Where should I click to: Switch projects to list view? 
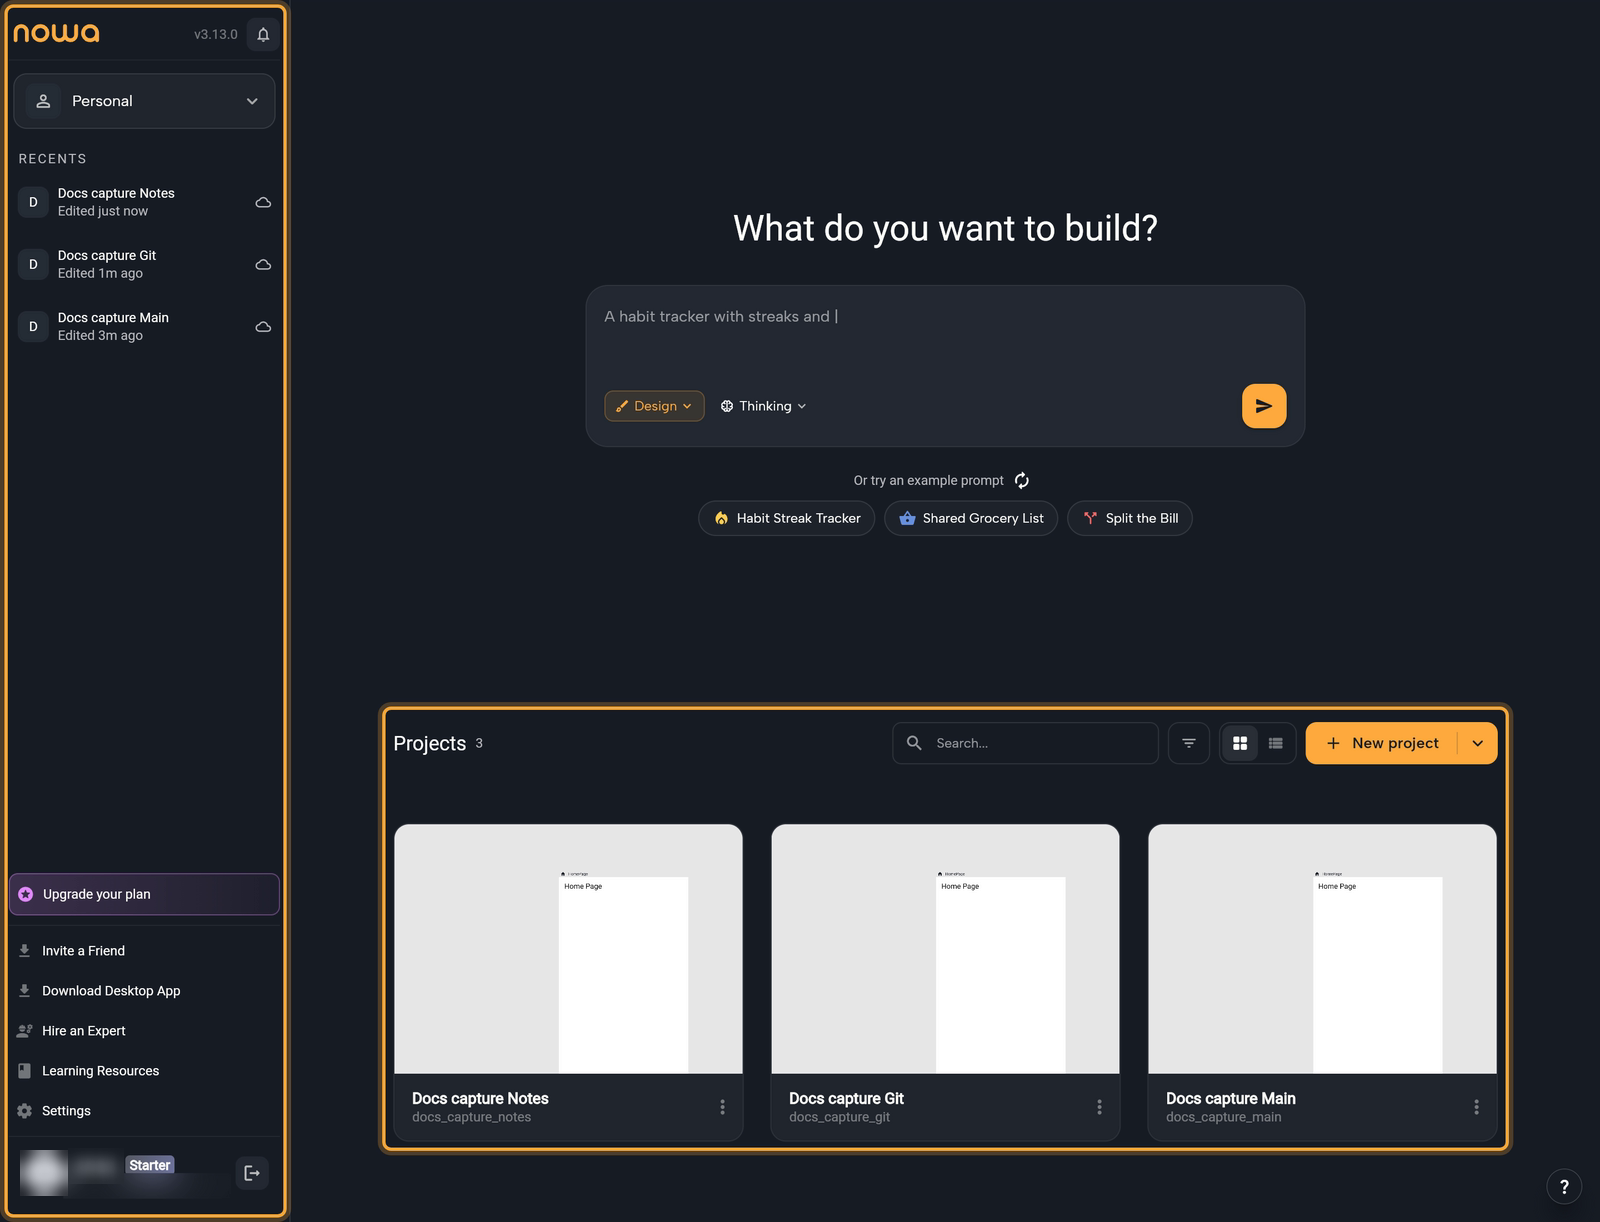tap(1276, 743)
